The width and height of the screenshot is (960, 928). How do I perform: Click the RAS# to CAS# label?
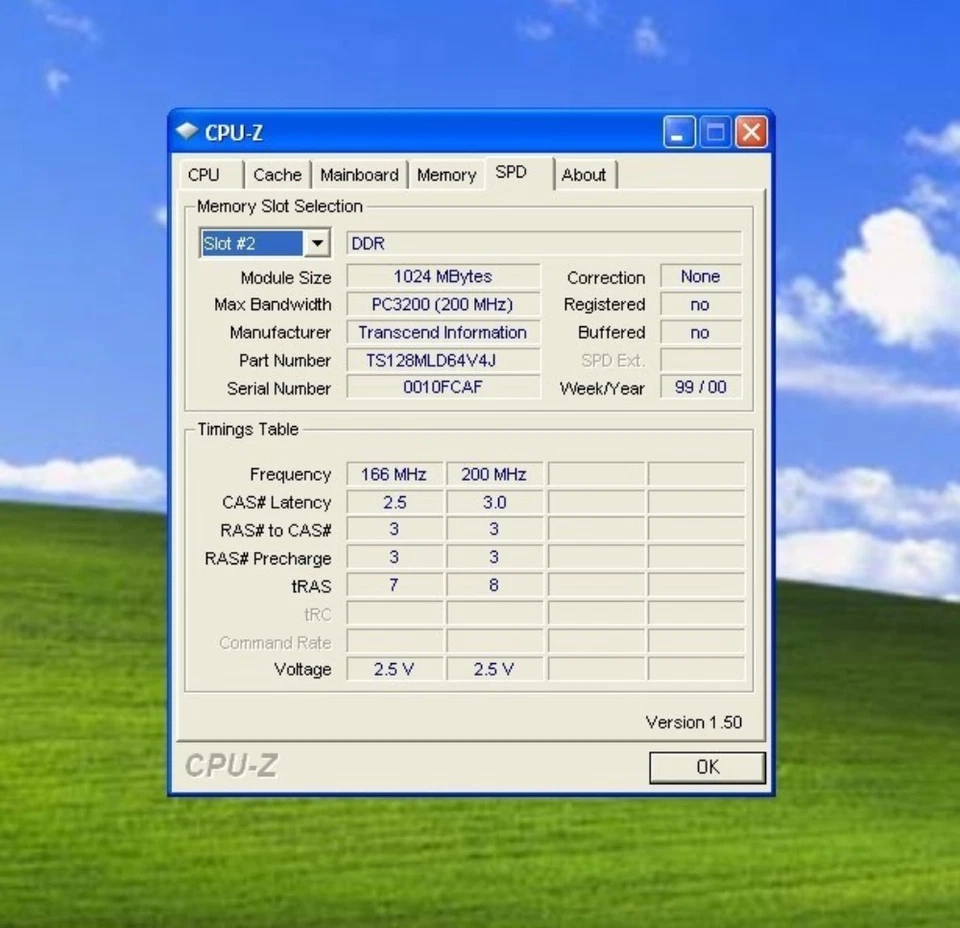pyautogui.click(x=276, y=530)
